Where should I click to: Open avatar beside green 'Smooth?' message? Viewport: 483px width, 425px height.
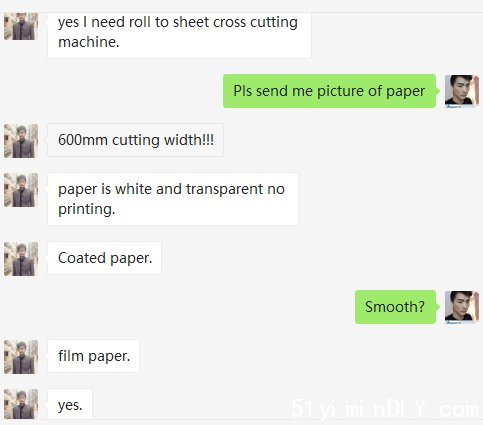462,307
